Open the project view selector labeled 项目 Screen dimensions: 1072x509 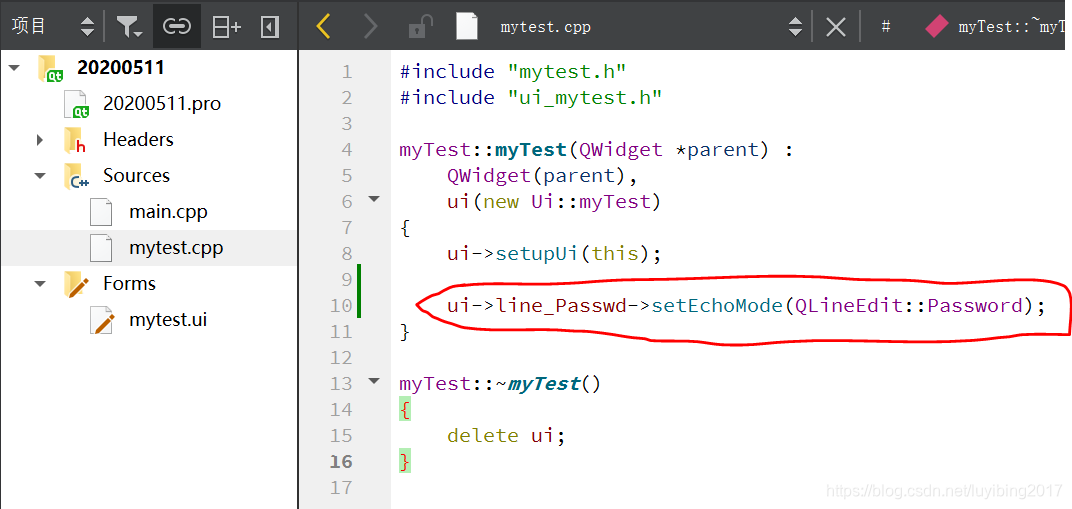click(x=53, y=27)
